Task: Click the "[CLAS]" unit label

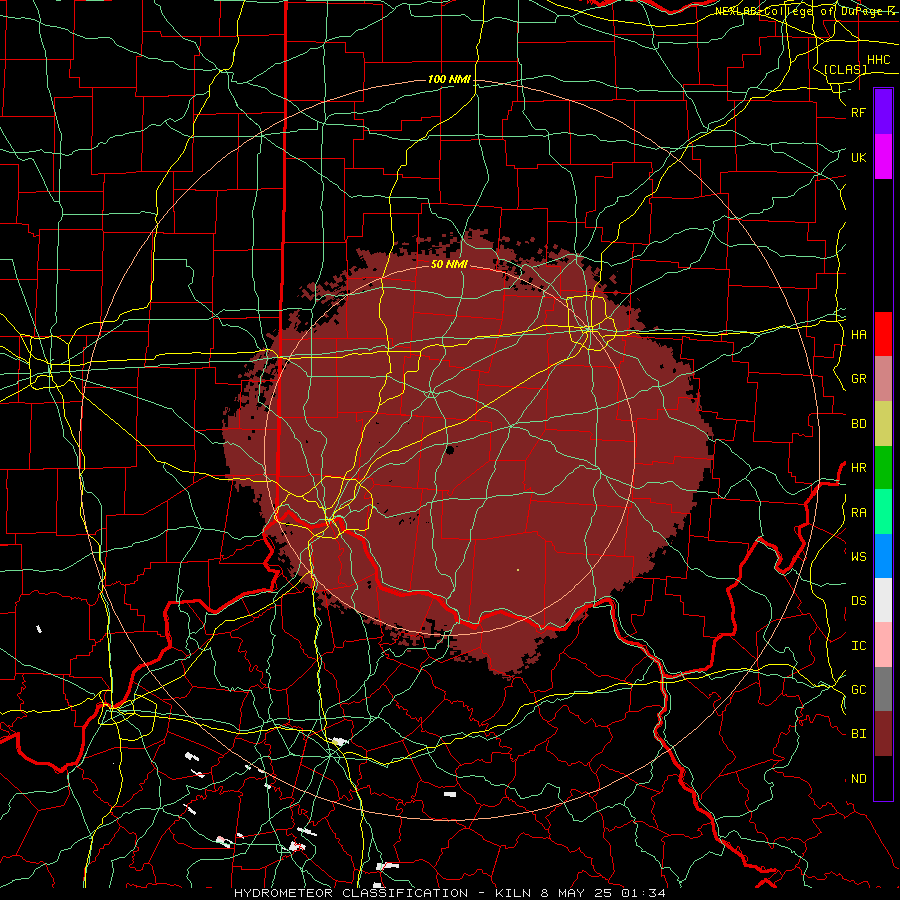Action: click(845, 69)
